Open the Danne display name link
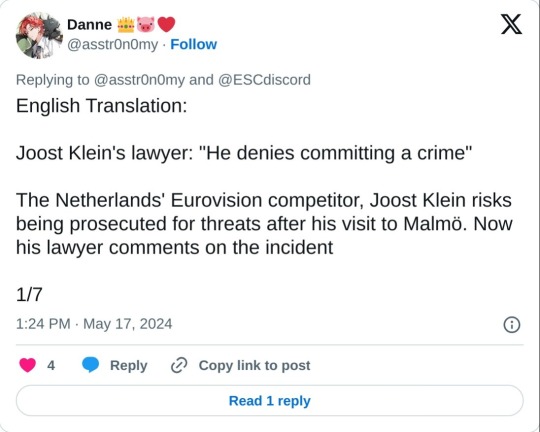Image resolution: width=540 pixels, height=432 pixels. [x=89, y=25]
